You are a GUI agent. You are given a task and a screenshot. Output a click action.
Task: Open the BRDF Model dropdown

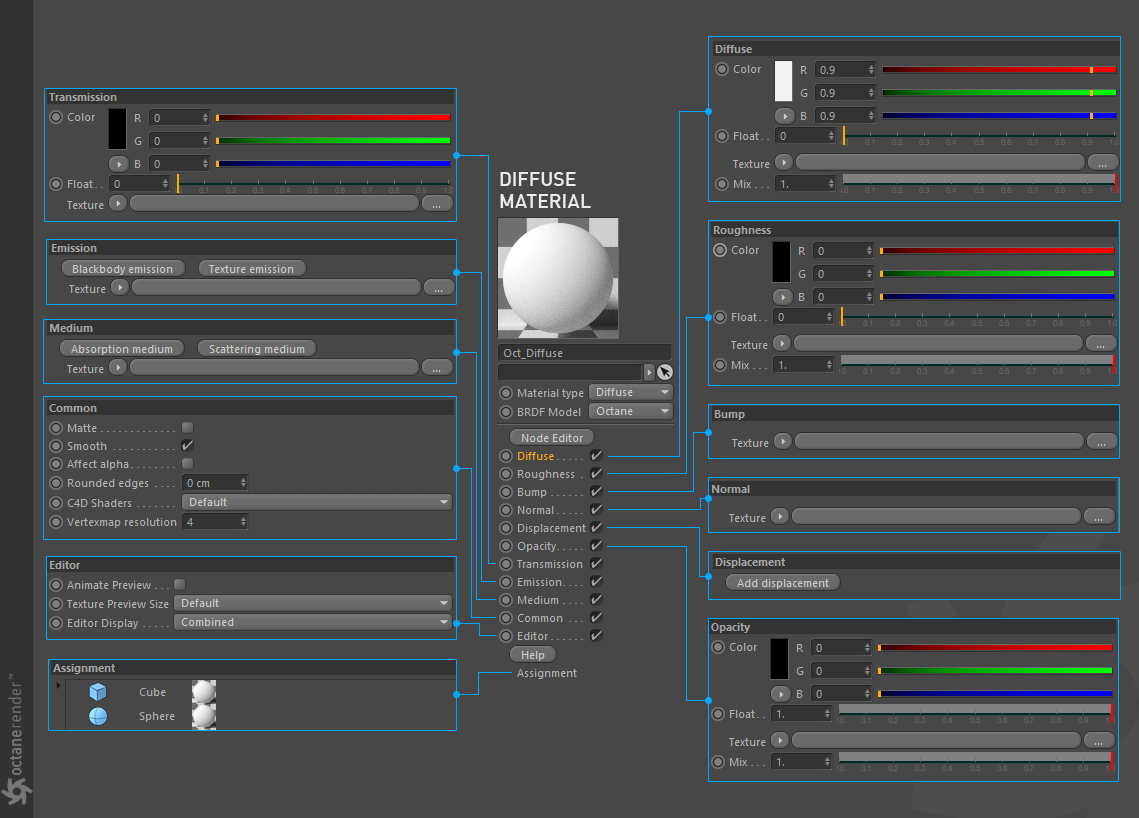coord(631,411)
